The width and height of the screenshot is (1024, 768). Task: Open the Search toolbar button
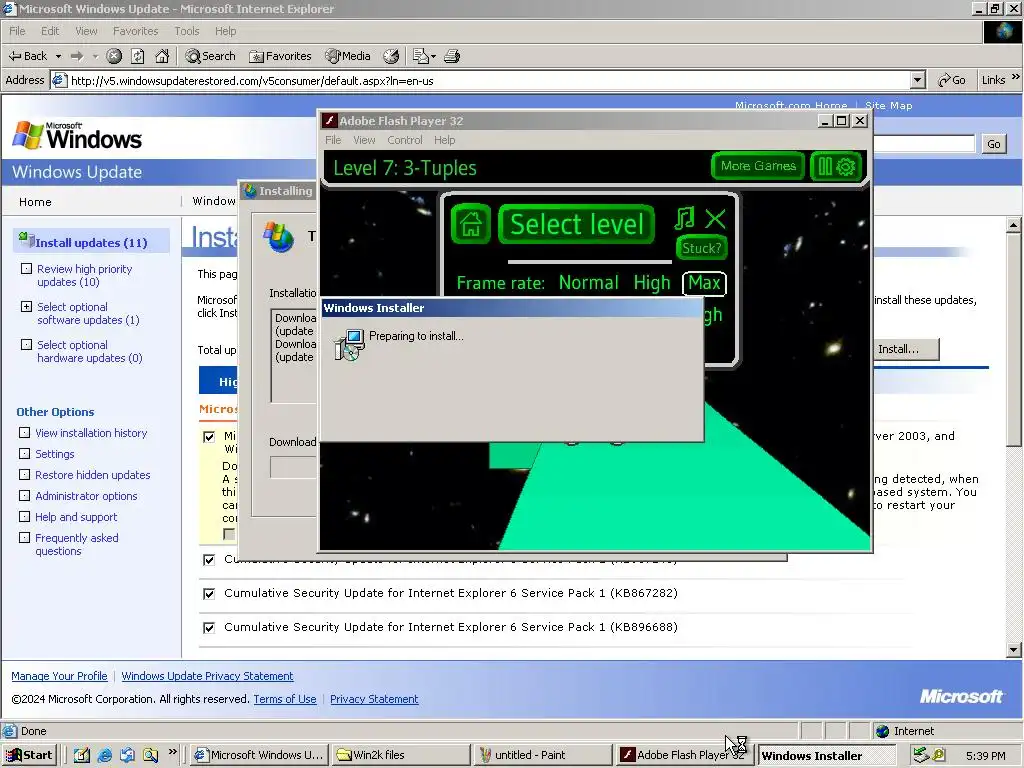point(210,56)
